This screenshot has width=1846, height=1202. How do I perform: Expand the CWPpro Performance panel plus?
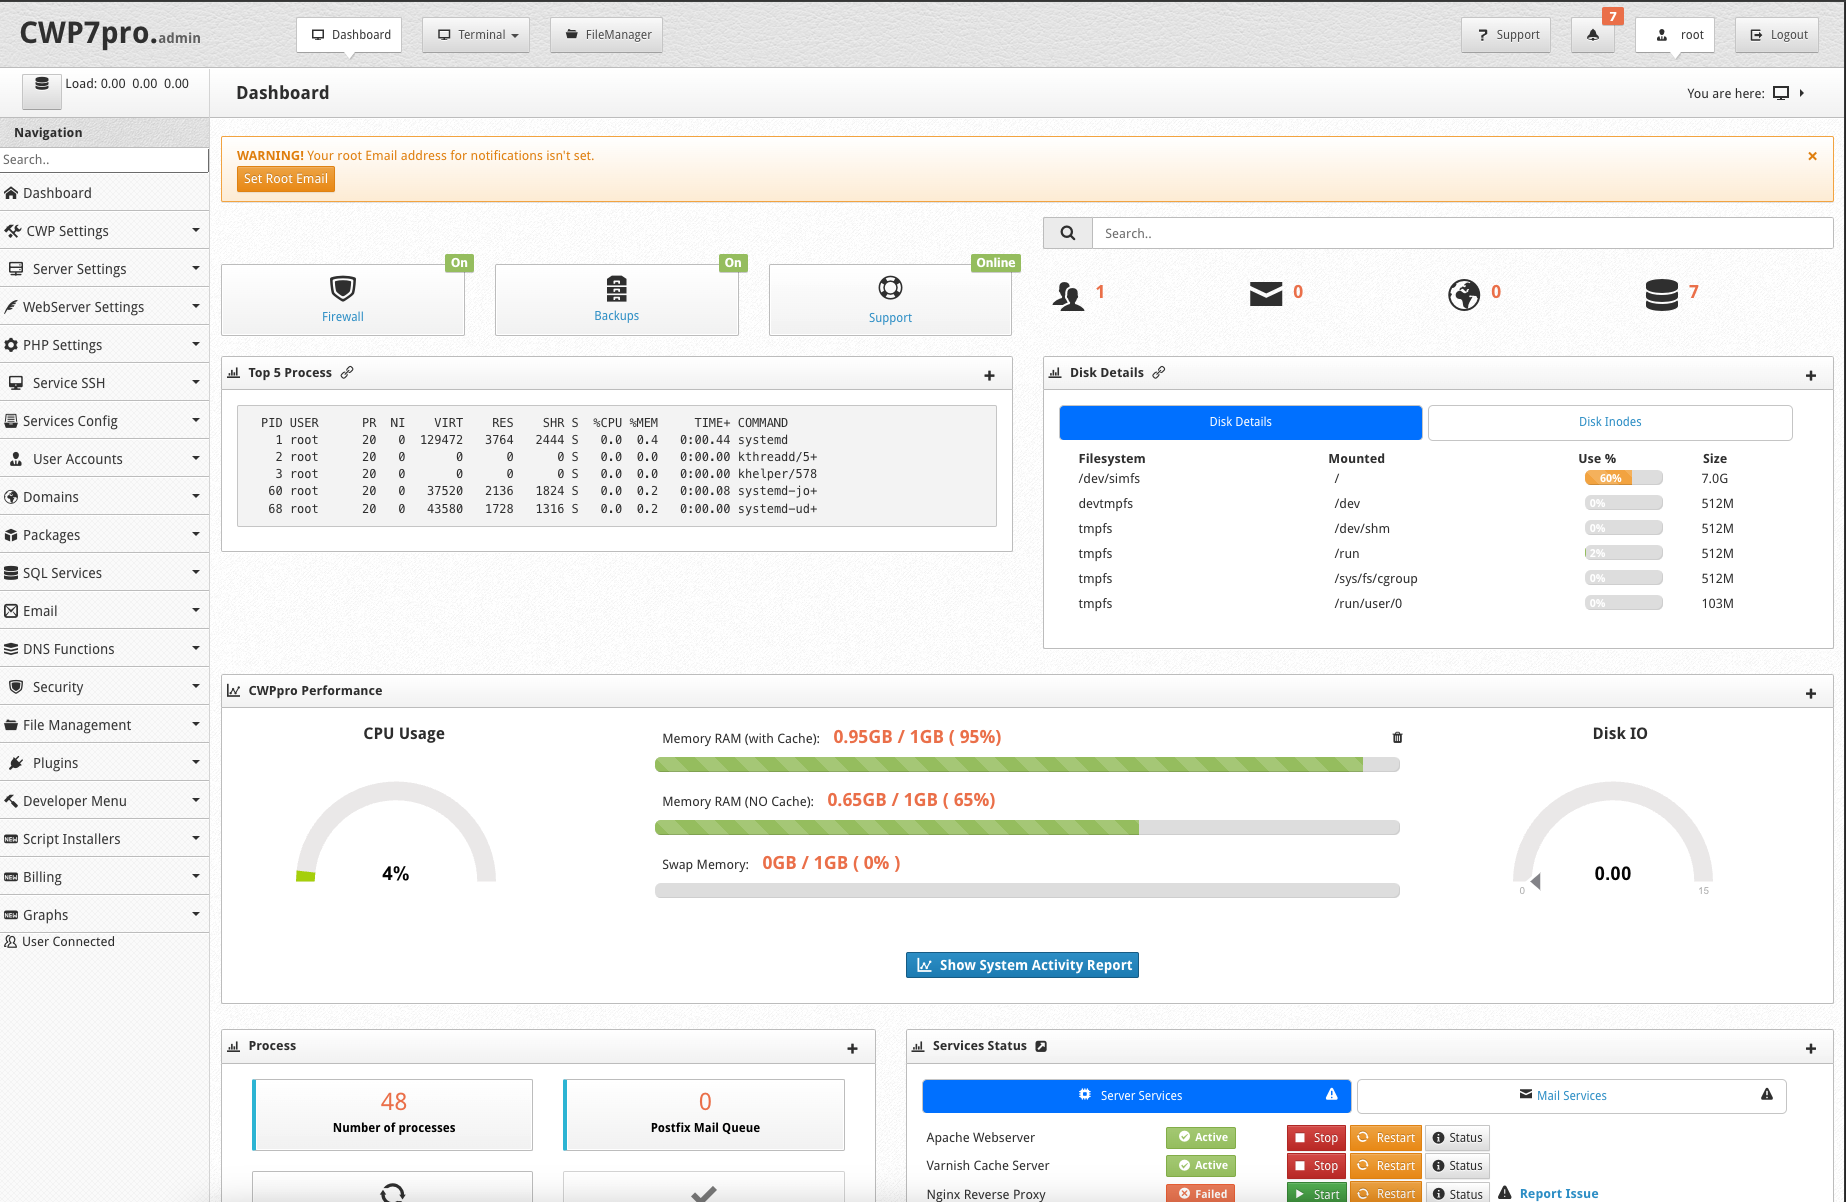(1811, 693)
